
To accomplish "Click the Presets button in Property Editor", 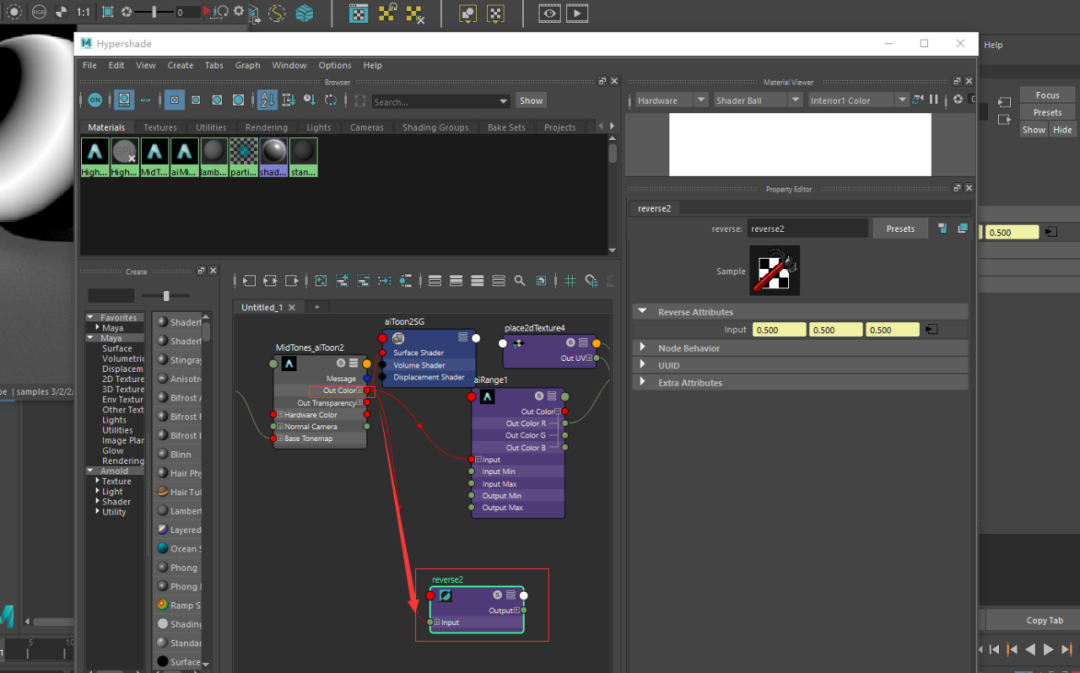I will pyautogui.click(x=900, y=229).
